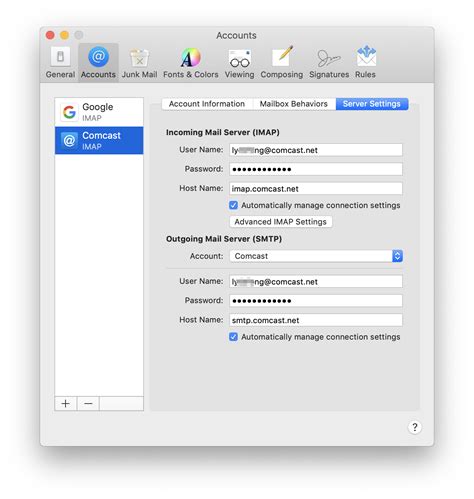Click the help question mark button
This screenshot has height=499, width=474.
[x=415, y=427]
